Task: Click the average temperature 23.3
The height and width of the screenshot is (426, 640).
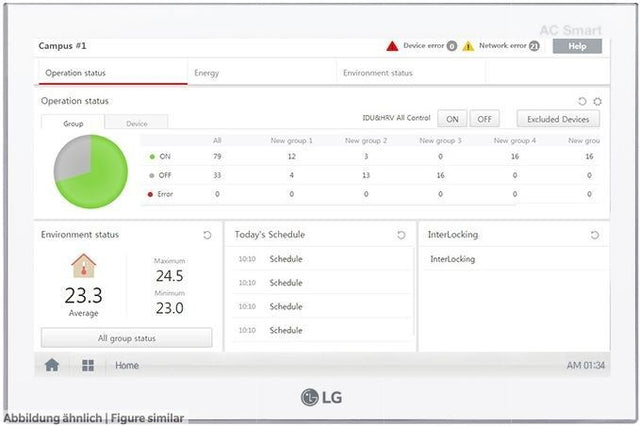Action: point(83,295)
